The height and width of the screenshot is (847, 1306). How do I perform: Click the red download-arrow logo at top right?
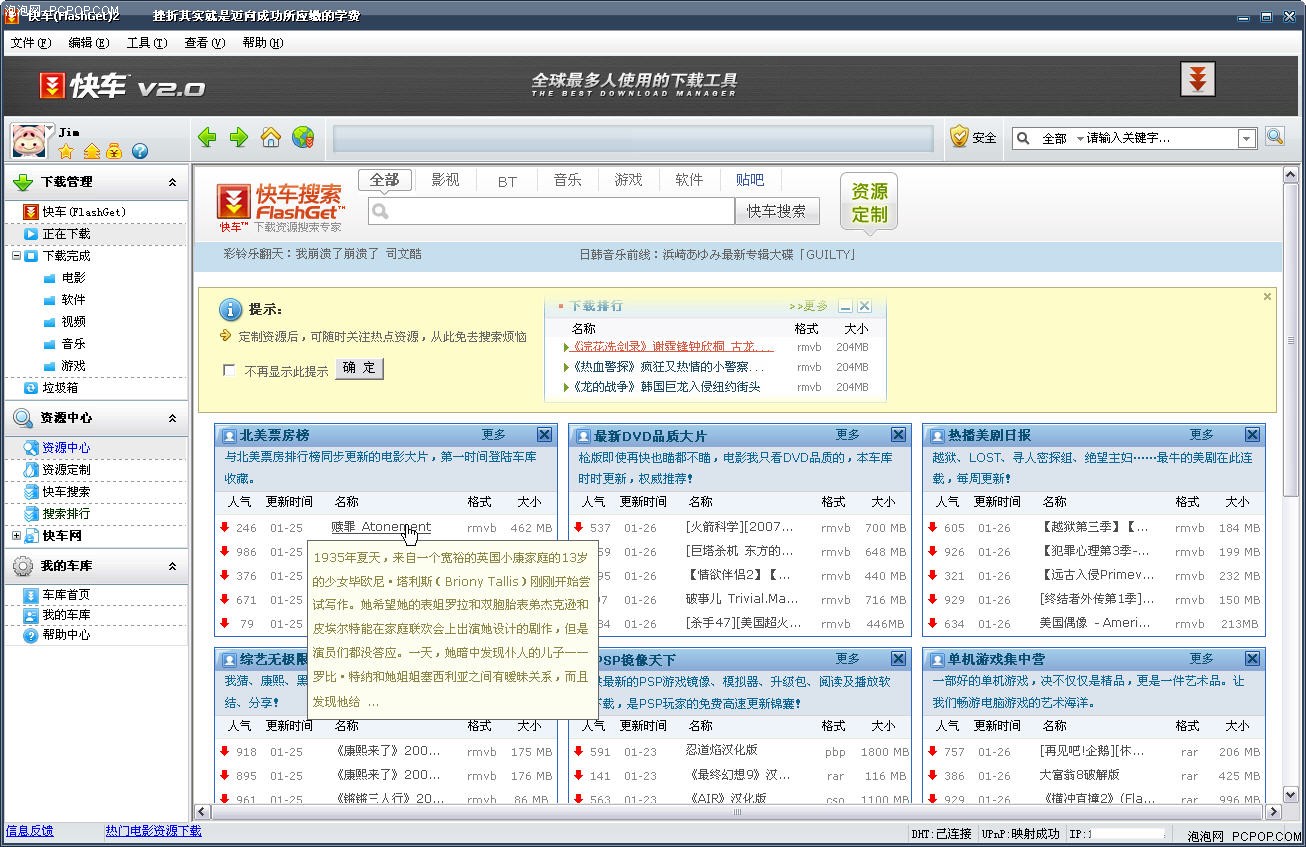[x=1197, y=79]
